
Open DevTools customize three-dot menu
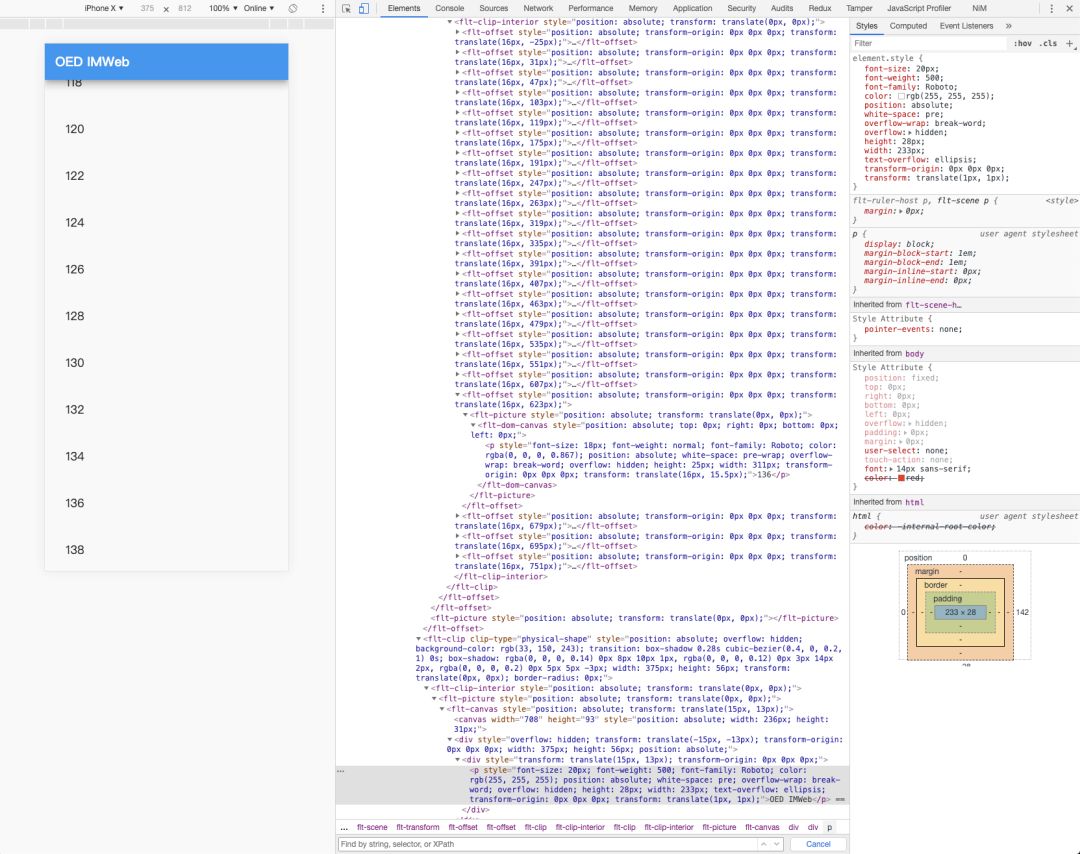coord(1051,8)
